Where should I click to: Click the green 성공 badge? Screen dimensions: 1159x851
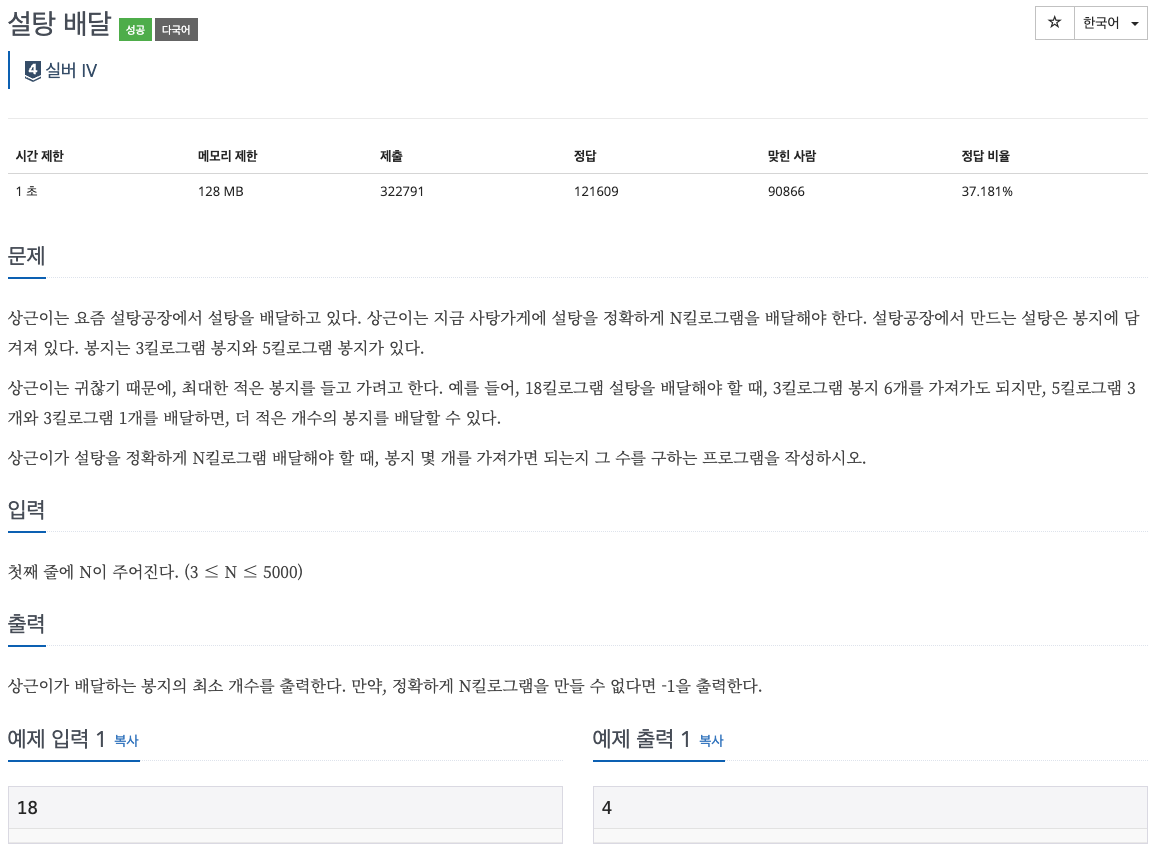click(135, 29)
